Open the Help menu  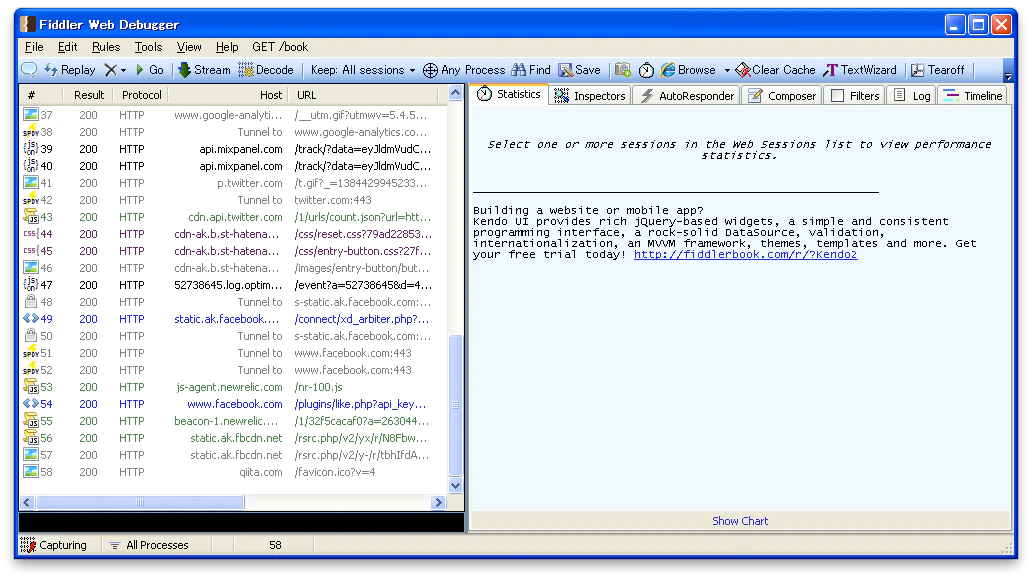[227, 47]
